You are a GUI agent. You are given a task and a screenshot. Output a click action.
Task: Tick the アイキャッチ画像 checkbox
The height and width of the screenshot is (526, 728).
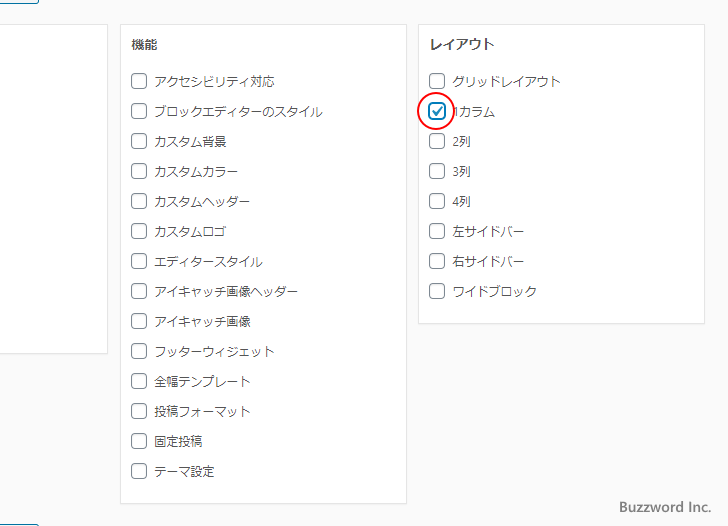pyautogui.click(x=139, y=321)
